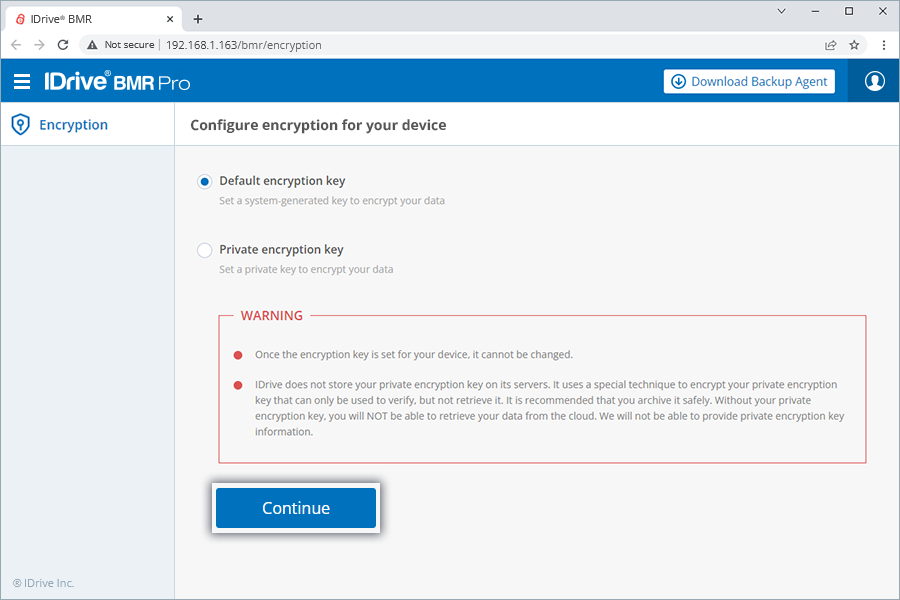Open the browser three-dot menu
Screen dimensions: 900x600
tap(884, 44)
